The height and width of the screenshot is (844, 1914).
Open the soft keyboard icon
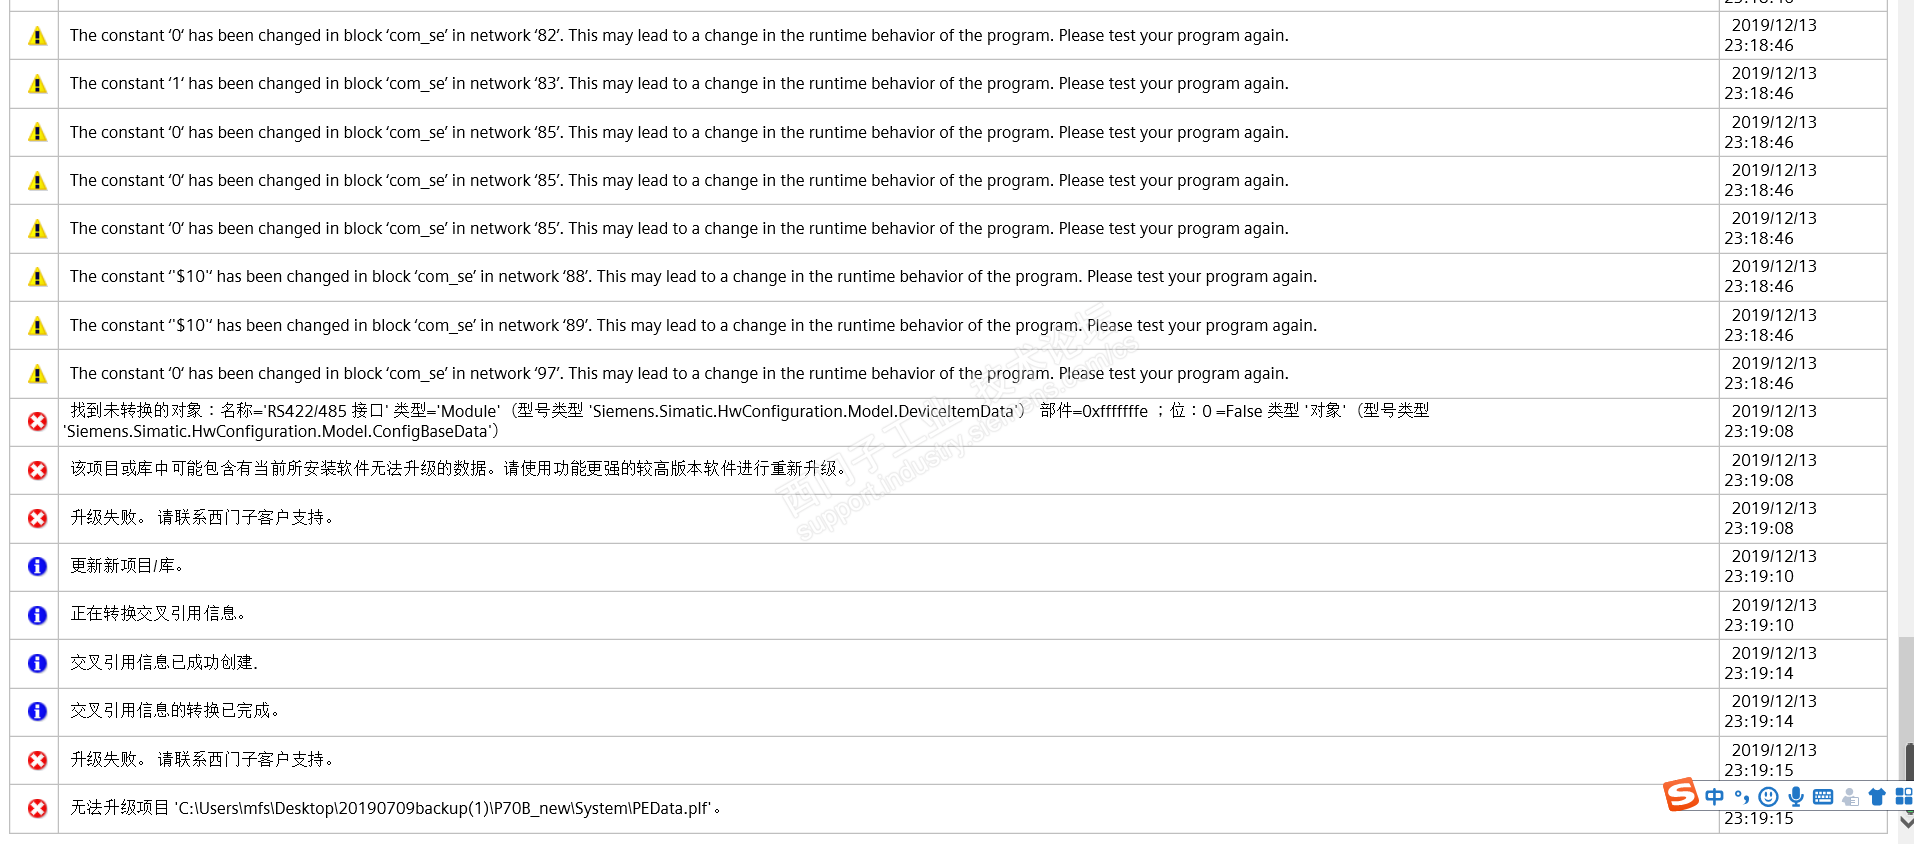tap(1823, 797)
